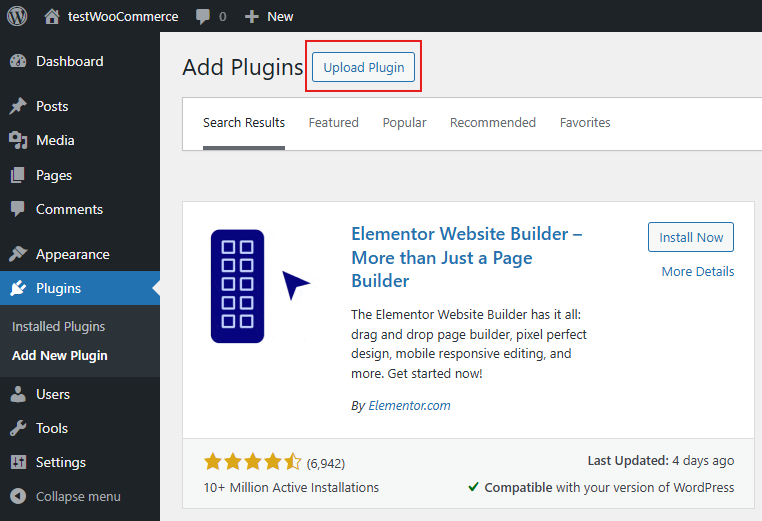Click the Dashboard gauge icon

click(x=18, y=61)
